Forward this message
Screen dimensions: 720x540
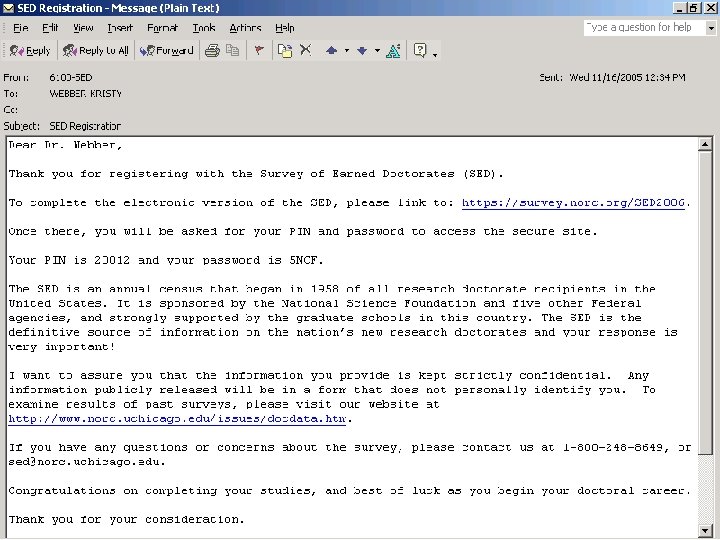point(166,51)
